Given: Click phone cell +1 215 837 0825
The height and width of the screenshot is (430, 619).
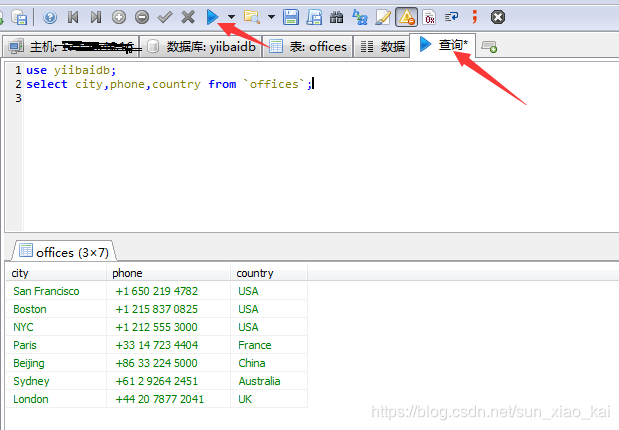Looking at the screenshot, I should (168, 309).
